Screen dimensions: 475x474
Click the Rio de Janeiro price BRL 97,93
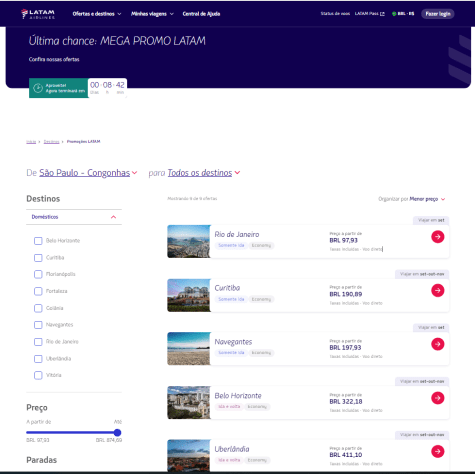click(343, 240)
